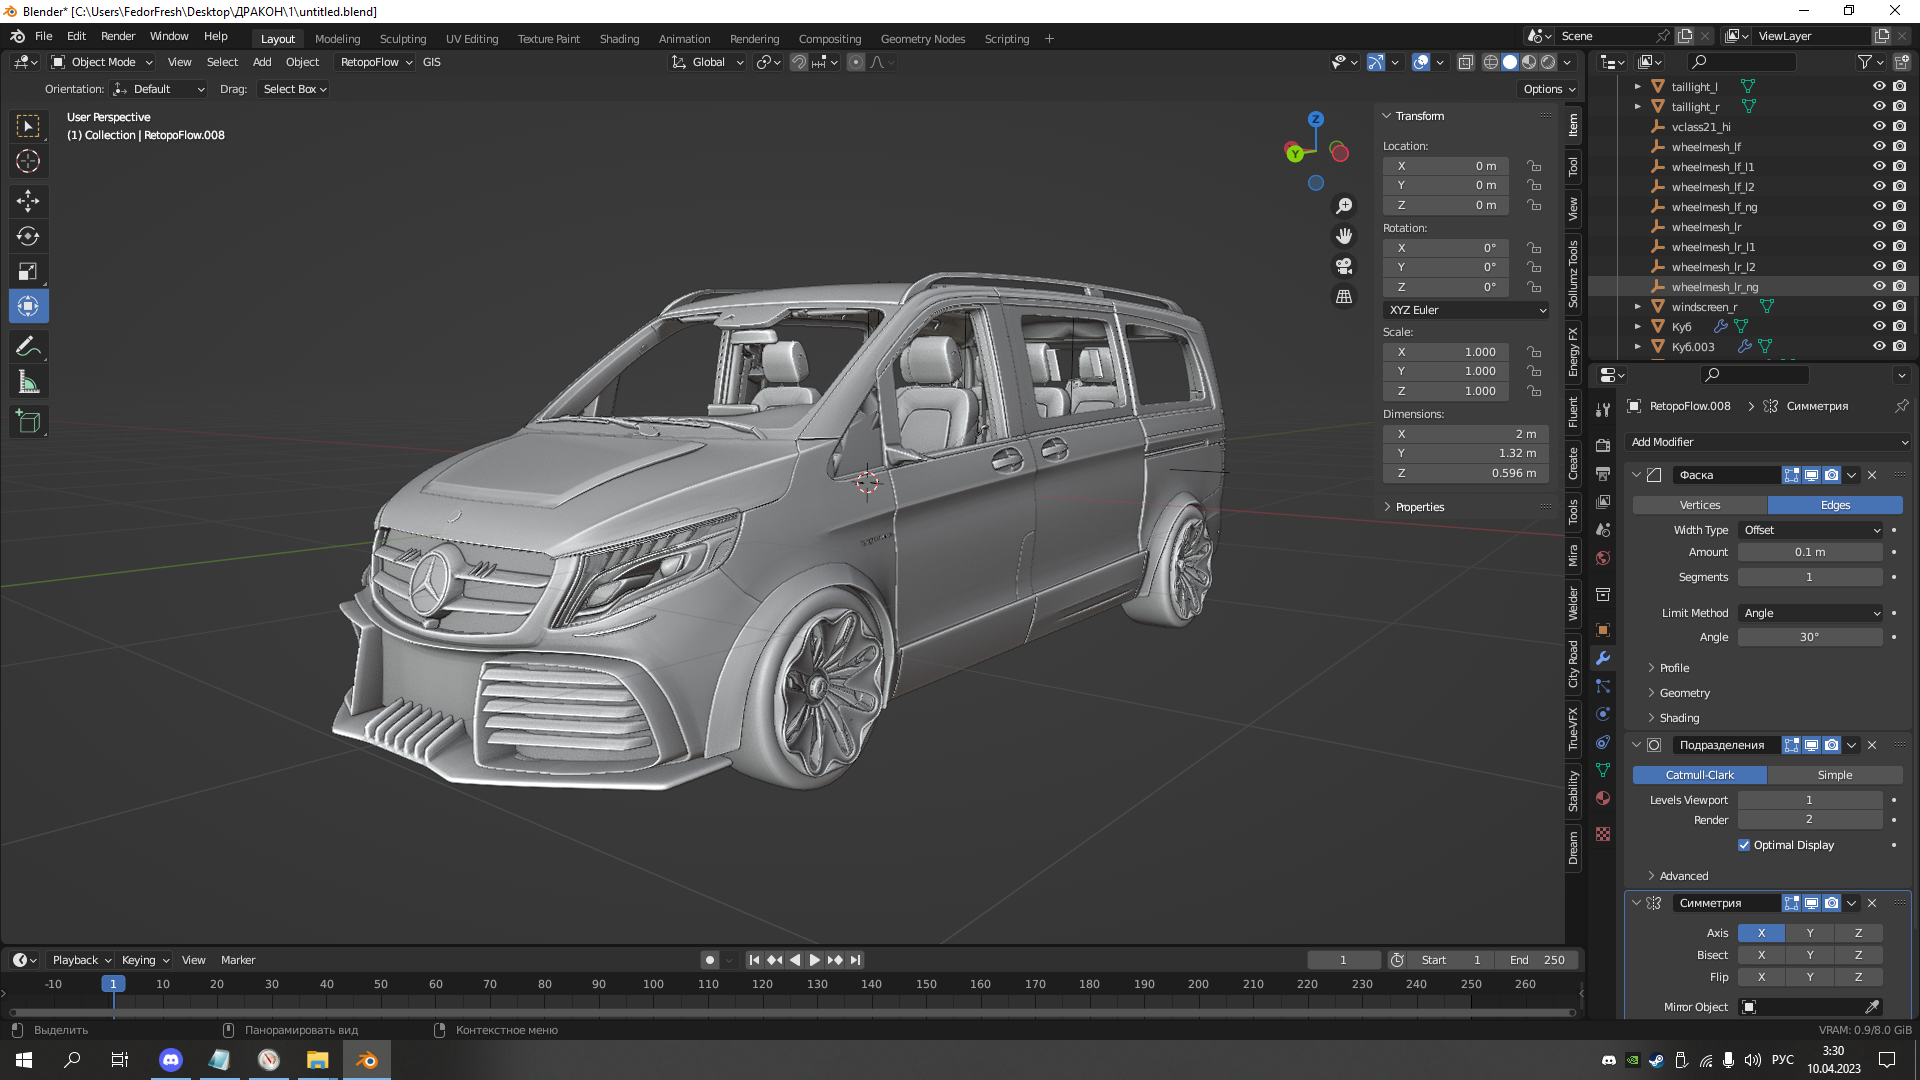
Task: Switch perspective/orthographic grid gizmo
Action: click(1344, 297)
